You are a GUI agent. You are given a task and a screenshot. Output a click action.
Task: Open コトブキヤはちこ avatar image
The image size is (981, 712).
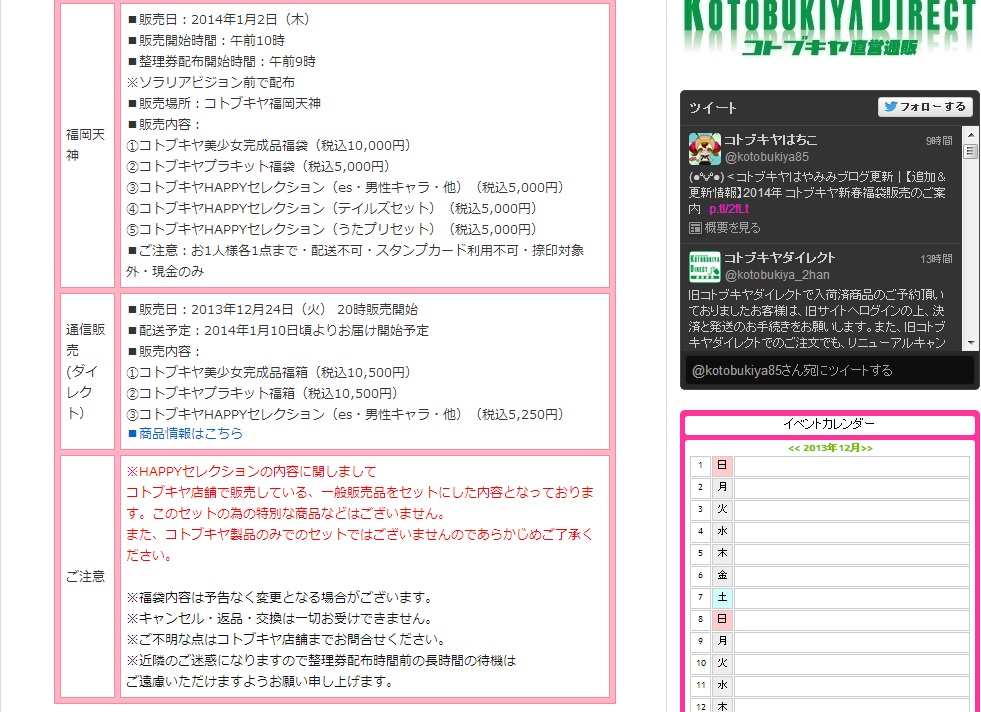tap(704, 149)
